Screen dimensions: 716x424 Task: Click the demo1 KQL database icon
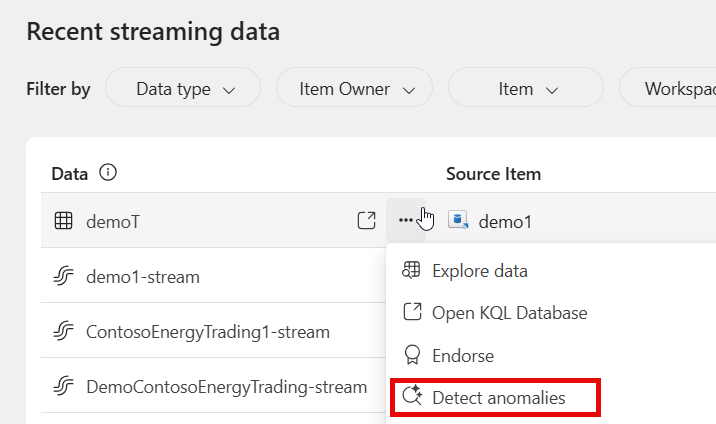[x=459, y=221]
